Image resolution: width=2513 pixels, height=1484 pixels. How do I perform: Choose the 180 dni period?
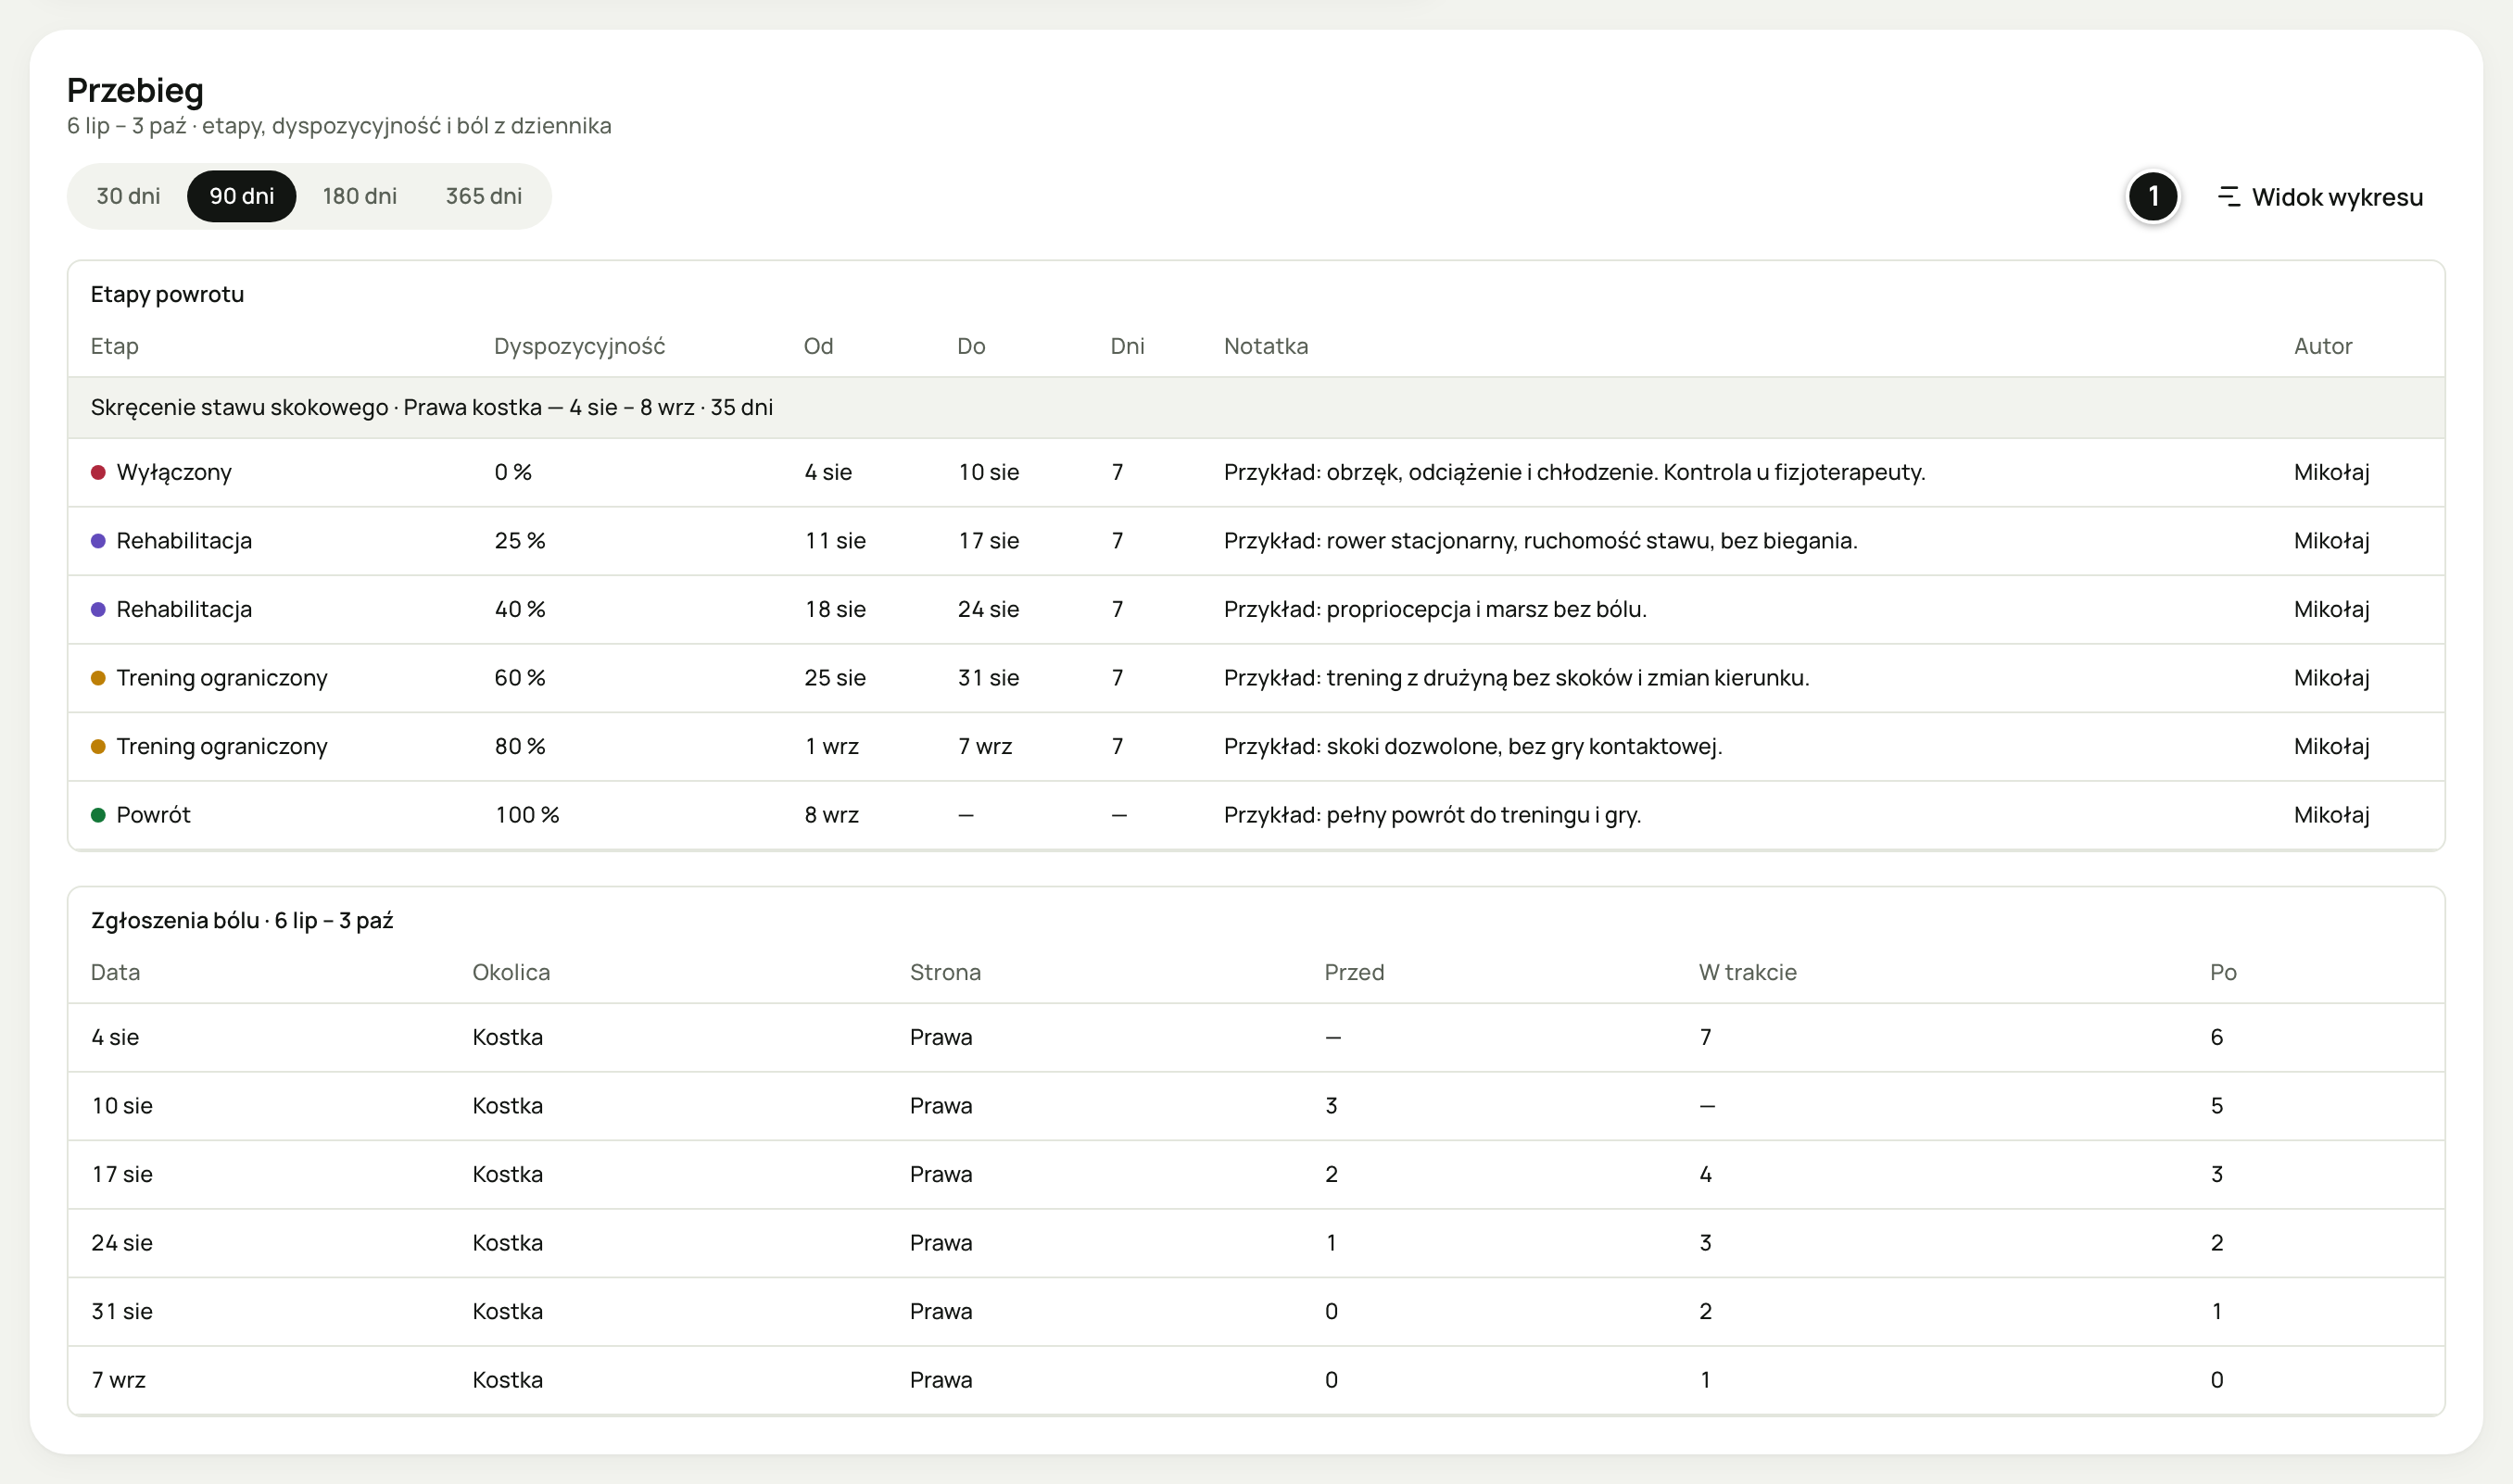pyautogui.click(x=359, y=196)
